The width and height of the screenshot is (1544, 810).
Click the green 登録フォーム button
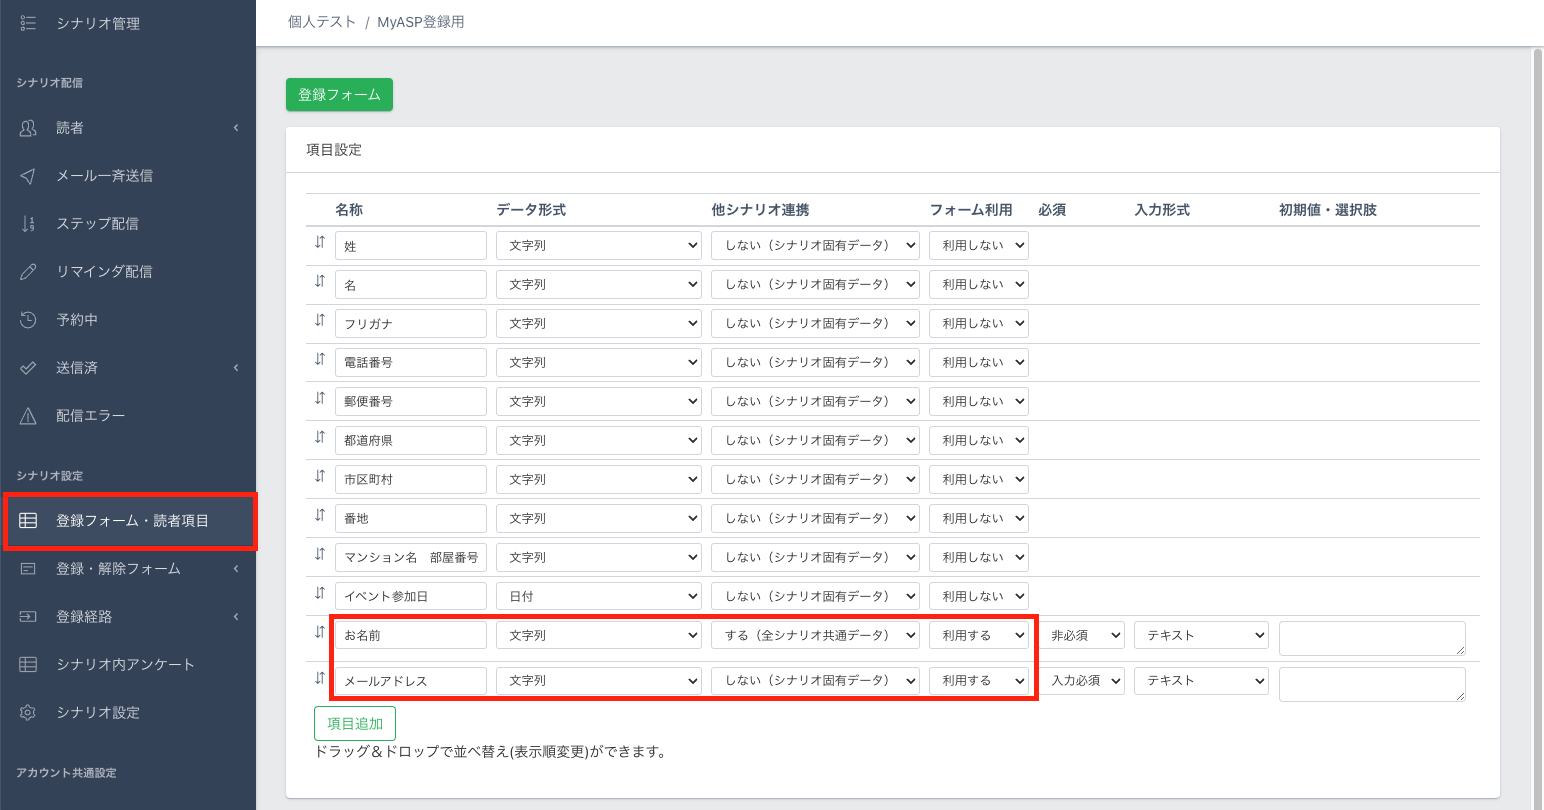pyautogui.click(x=339, y=95)
